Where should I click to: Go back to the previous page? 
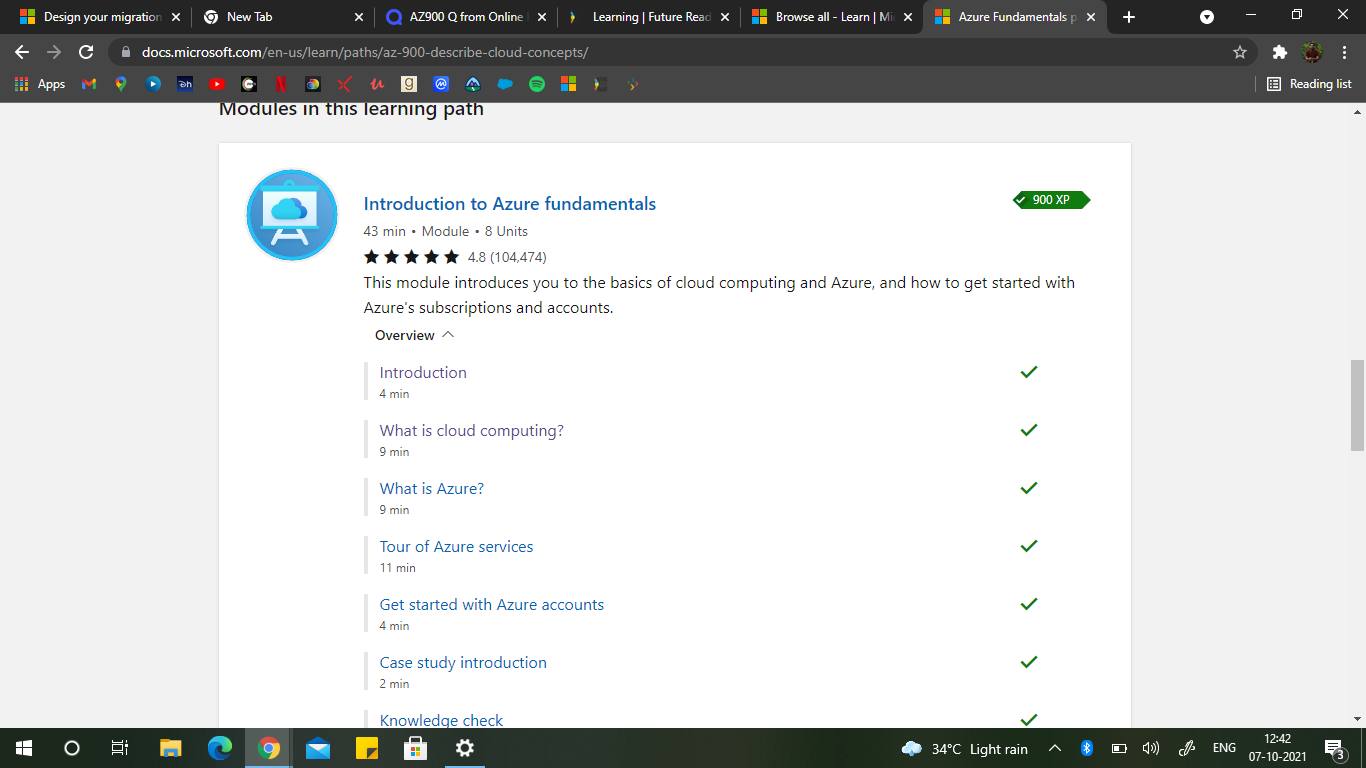point(22,52)
